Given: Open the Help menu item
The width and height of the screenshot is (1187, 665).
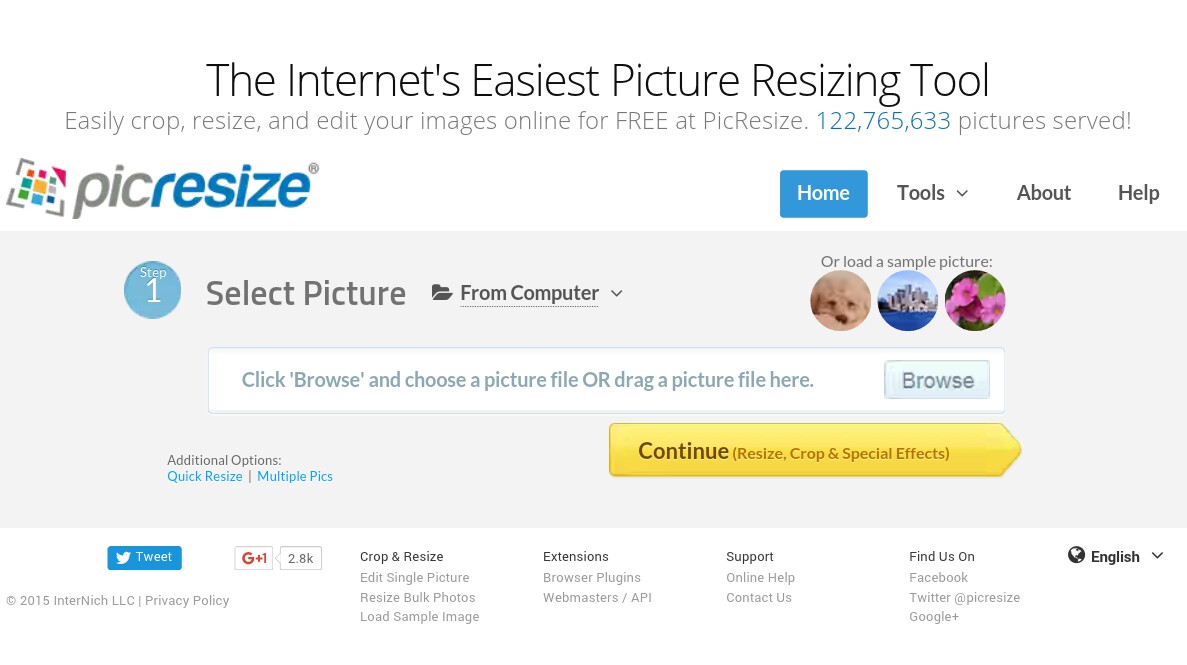Looking at the screenshot, I should pyautogui.click(x=1139, y=193).
